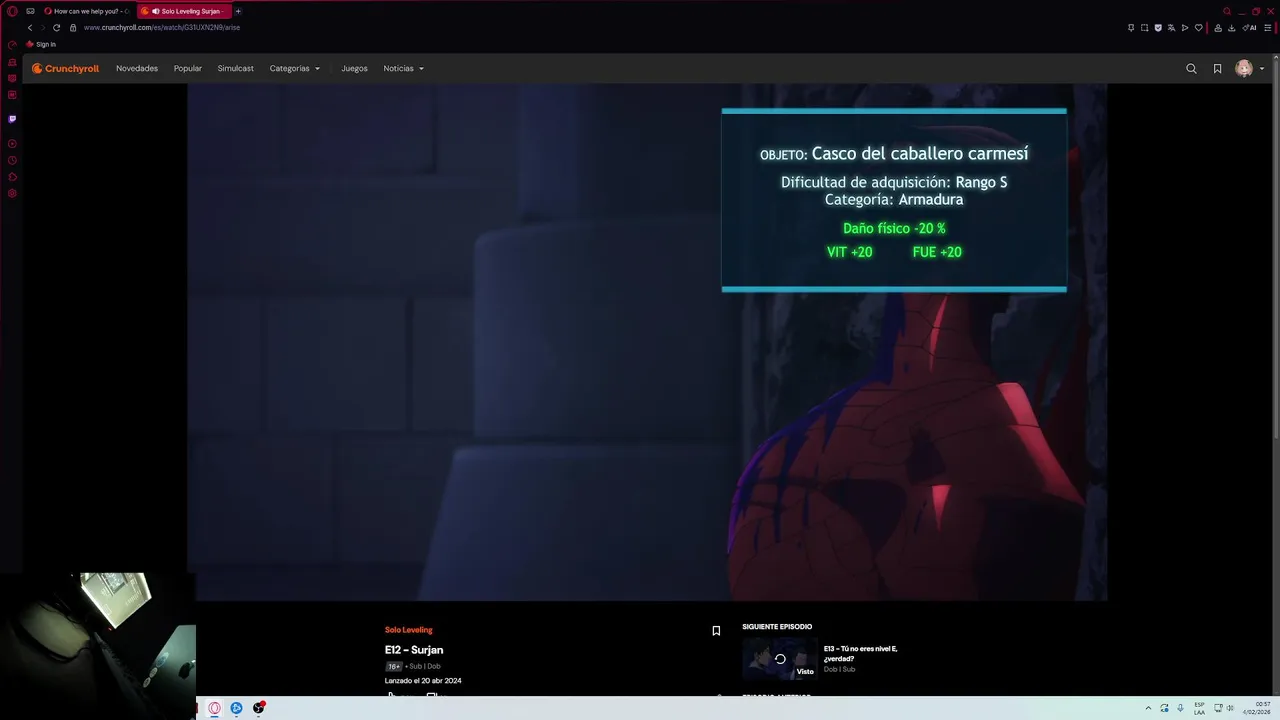
Task: Search in tabs magnifier icon
Action: tap(1227, 11)
